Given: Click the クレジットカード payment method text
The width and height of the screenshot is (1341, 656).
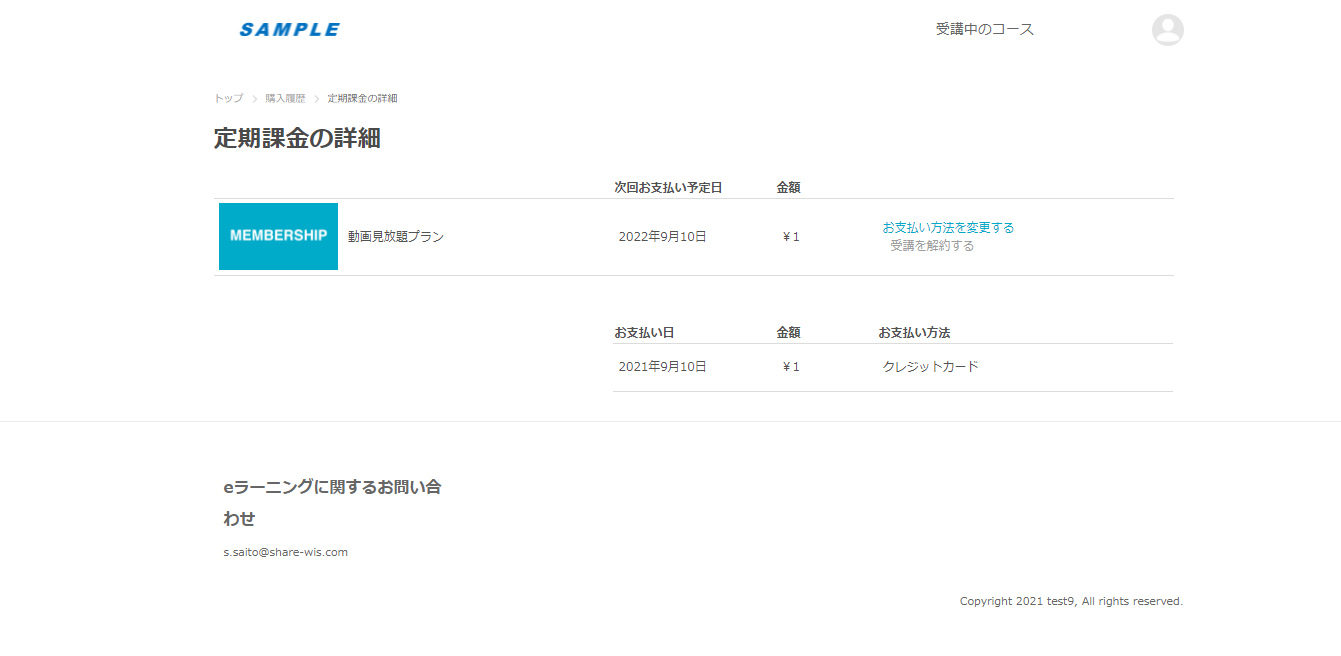Looking at the screenshot, I should [x=930, y=367].
